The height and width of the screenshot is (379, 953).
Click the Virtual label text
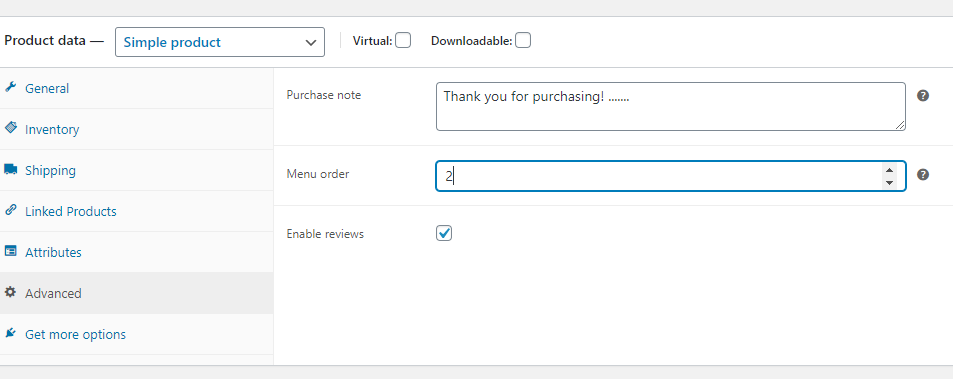[x=373, y=41]
